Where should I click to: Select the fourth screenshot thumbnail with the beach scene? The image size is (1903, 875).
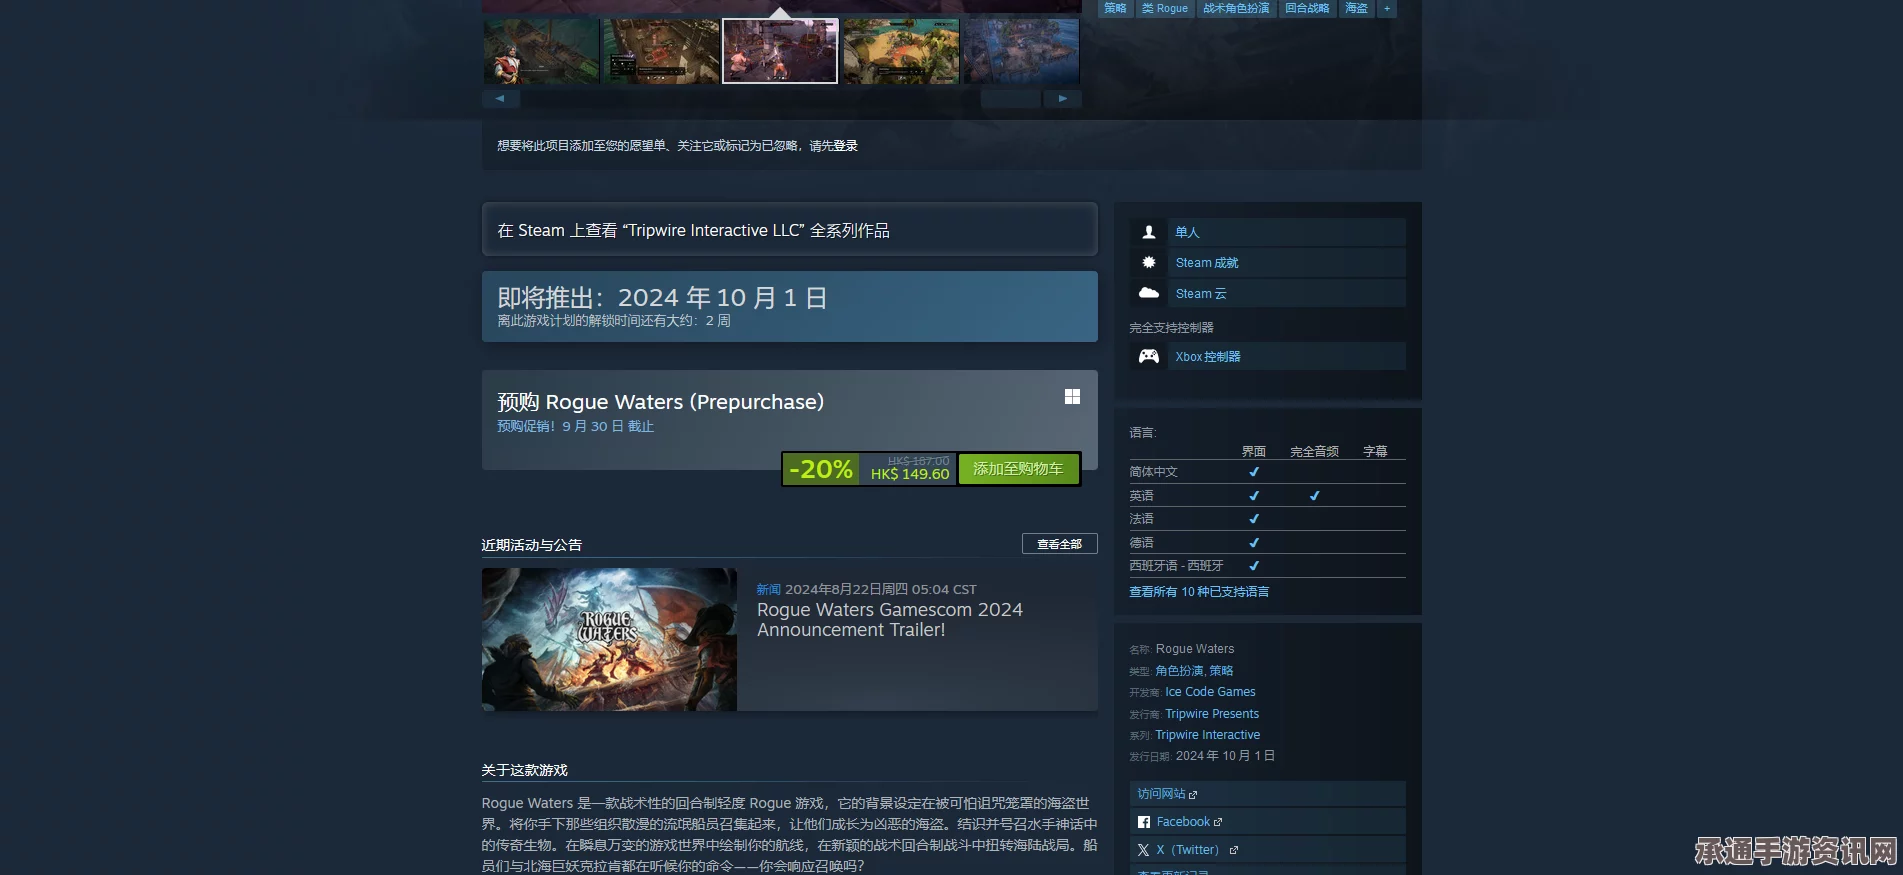(901, 51)
